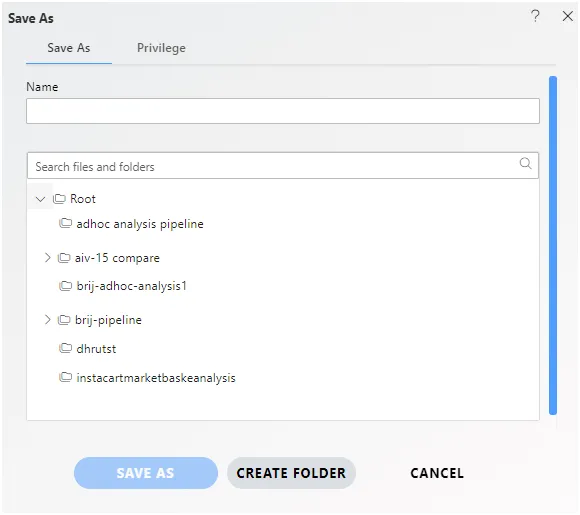Click the dhrutst folder icon
Image resolution: width=580 pixels, height=515 pixels.
point(65,348)
